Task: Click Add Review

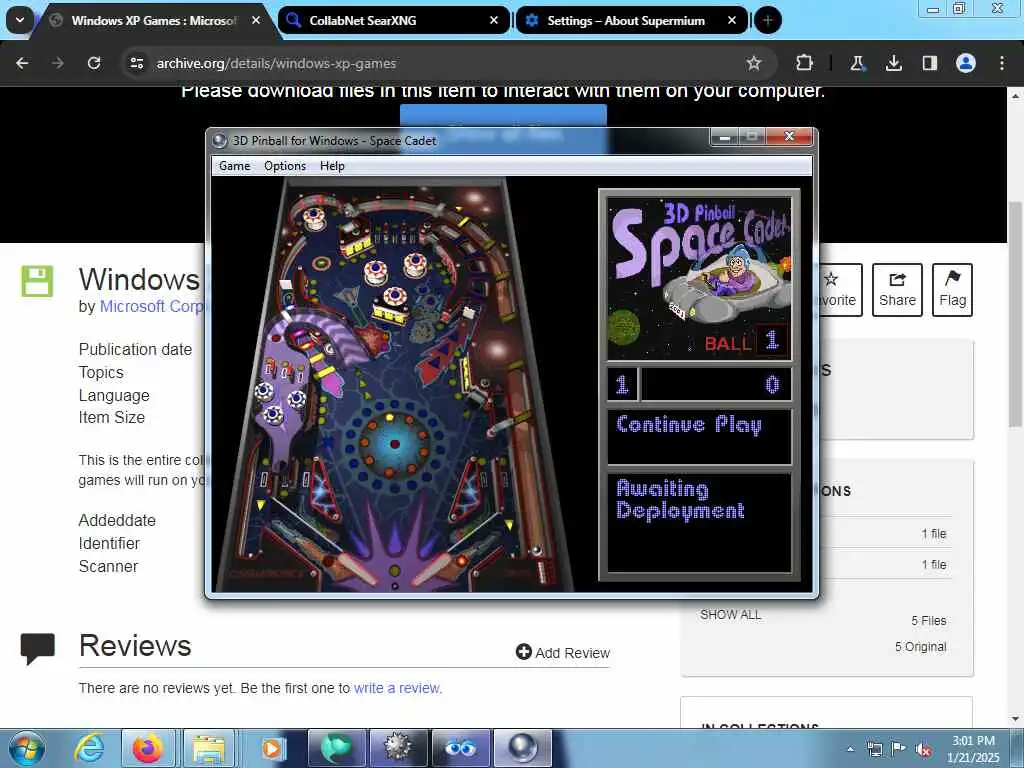Action: point(563,652)
